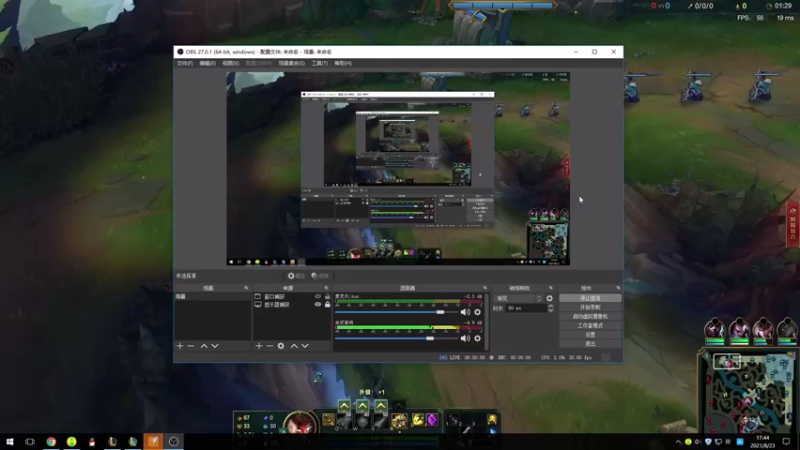This screenshot has height=450, width=800.
Task: Toggle visibility eye of window capture source
Action: tap(318, 296)
